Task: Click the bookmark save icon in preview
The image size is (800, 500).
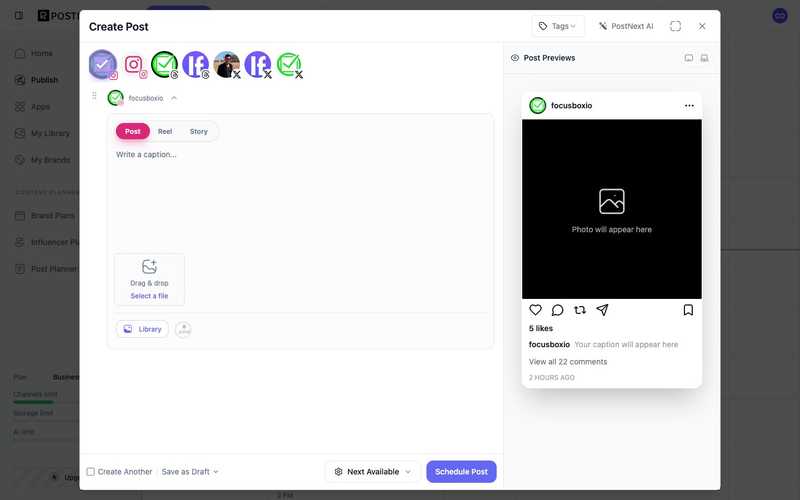Action: click(x=688, y=310)
